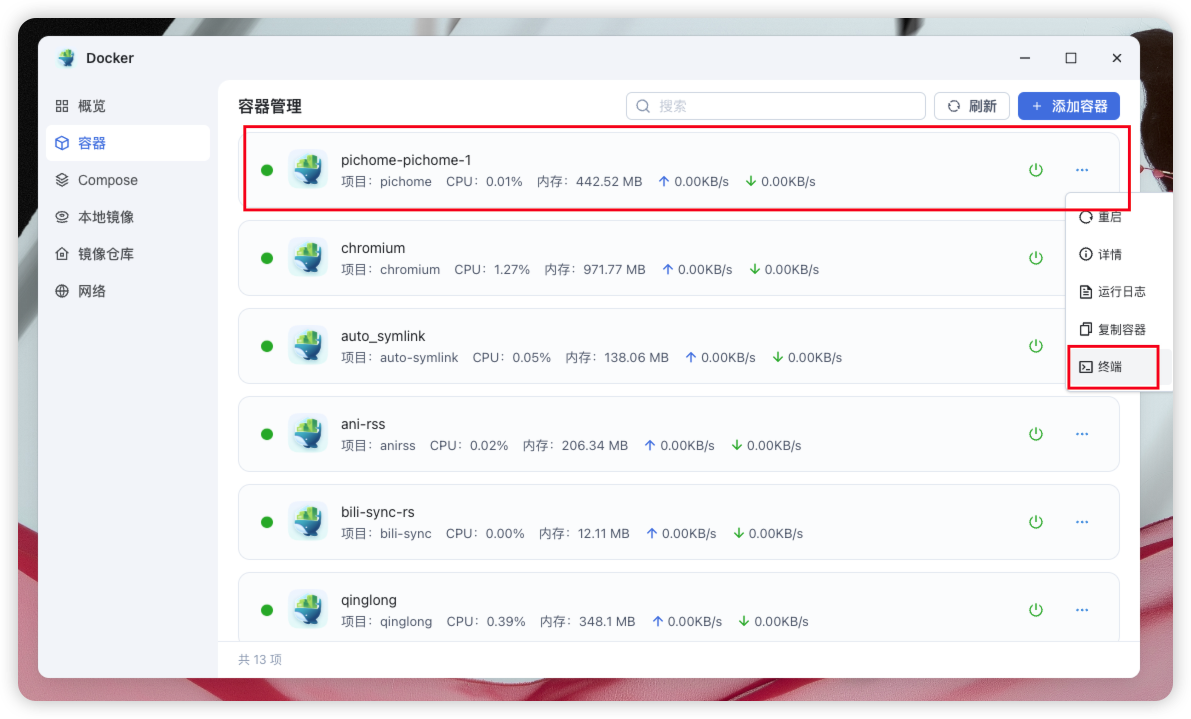
Task: Open the 网络 sidebar section
Action: coord(128,292)
